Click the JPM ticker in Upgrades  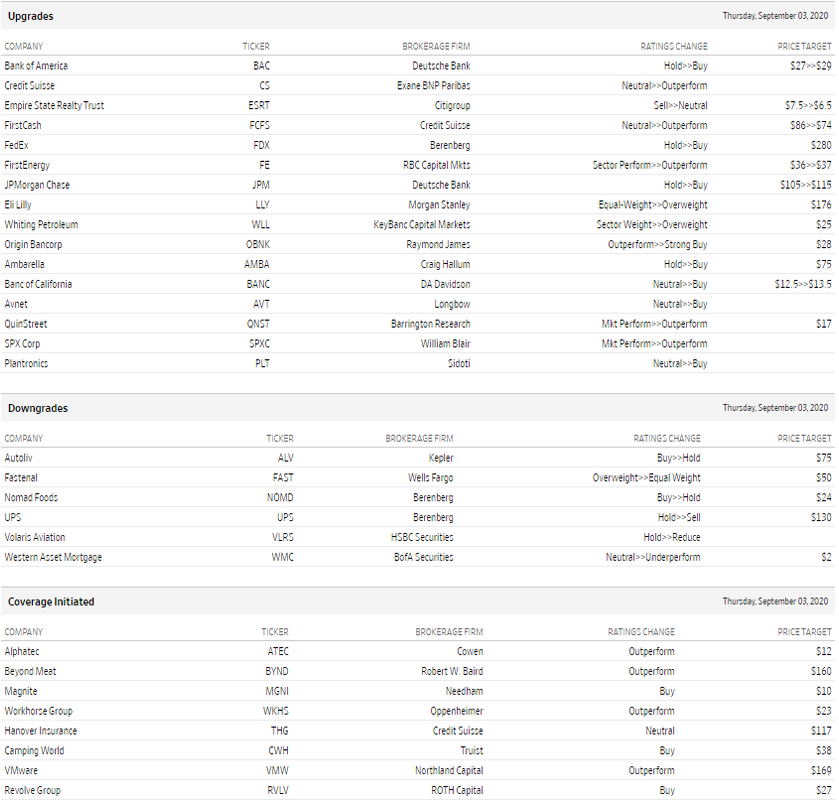click(x=261, y=185)
